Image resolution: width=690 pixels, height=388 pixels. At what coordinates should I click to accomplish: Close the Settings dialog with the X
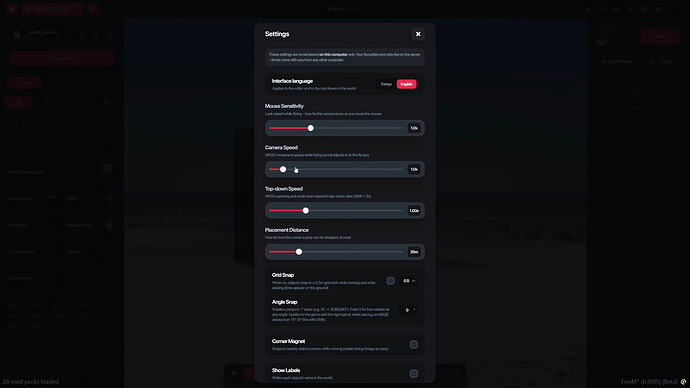tap(418, 34)
